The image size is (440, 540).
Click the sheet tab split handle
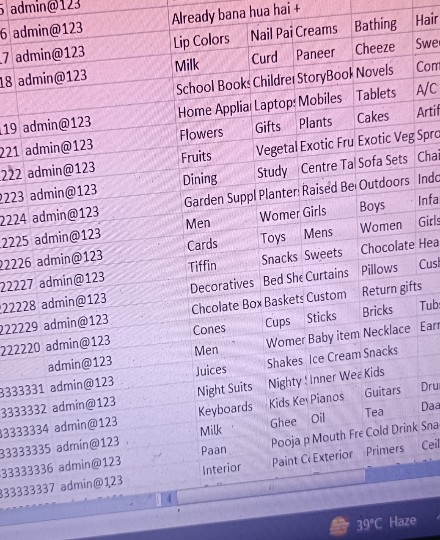coord(159,500)
